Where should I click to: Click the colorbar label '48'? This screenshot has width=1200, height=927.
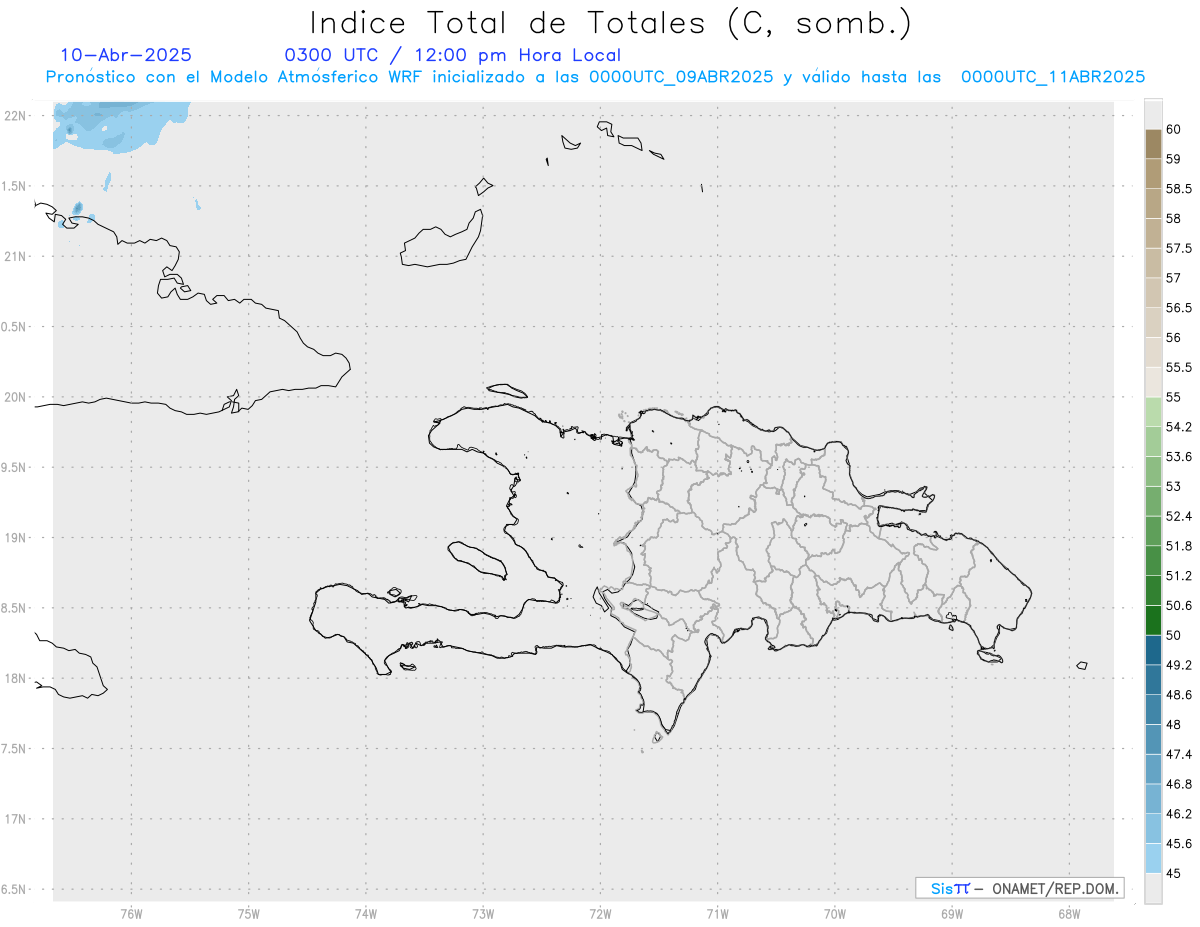tap(1173, 724)
